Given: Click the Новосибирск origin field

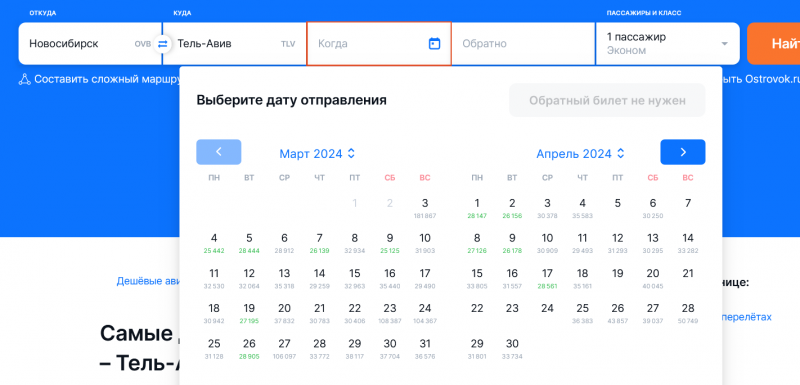Looking at the screenshot, I should [x=90, y=43].
